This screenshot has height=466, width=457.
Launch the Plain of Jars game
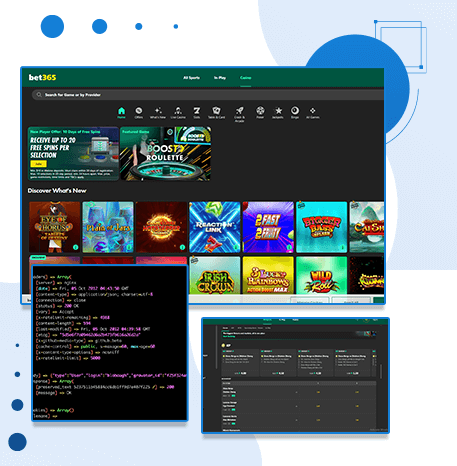pyautogui.click(x=108, y=227)
